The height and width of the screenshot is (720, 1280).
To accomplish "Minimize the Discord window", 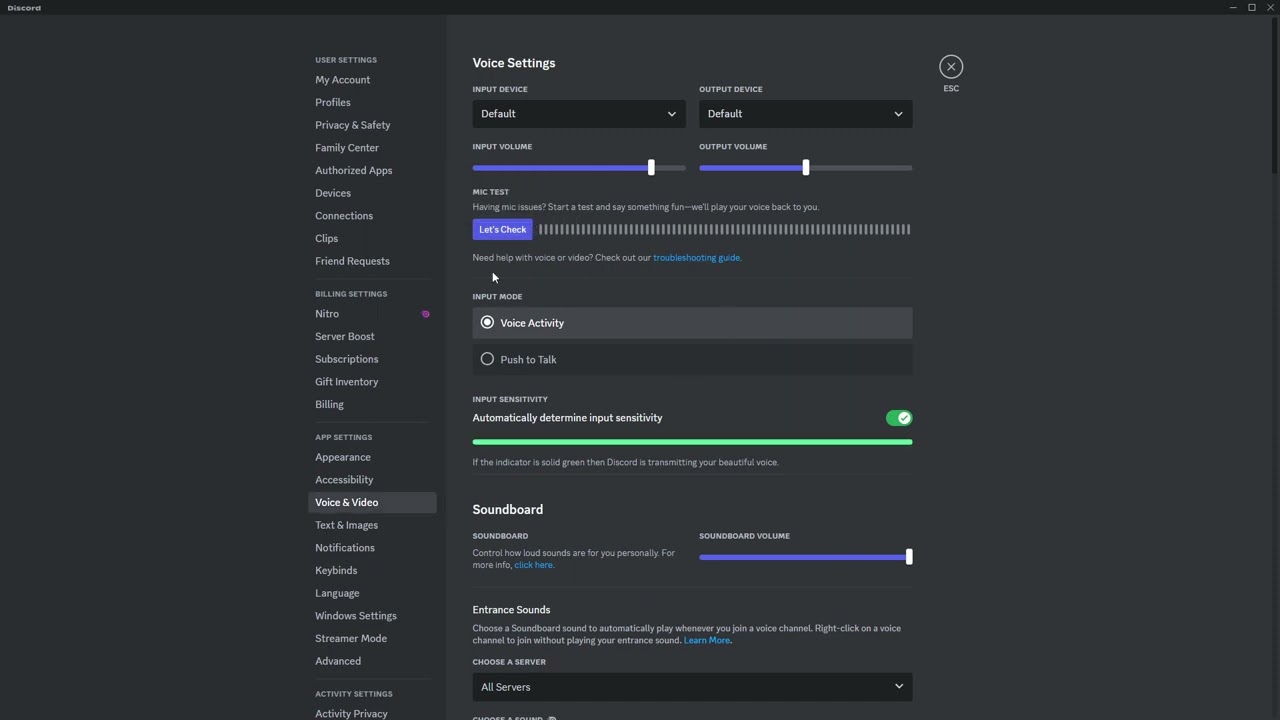I will click(x=1233, y=7).
